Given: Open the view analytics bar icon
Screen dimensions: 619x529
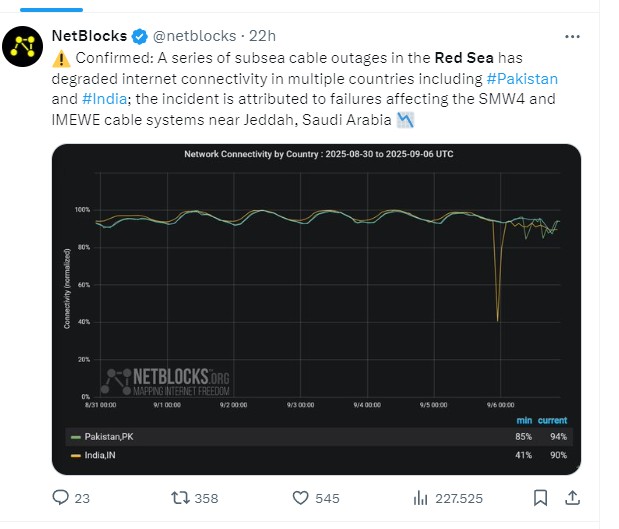Looking at the screenshot, I should coord(421,497).
